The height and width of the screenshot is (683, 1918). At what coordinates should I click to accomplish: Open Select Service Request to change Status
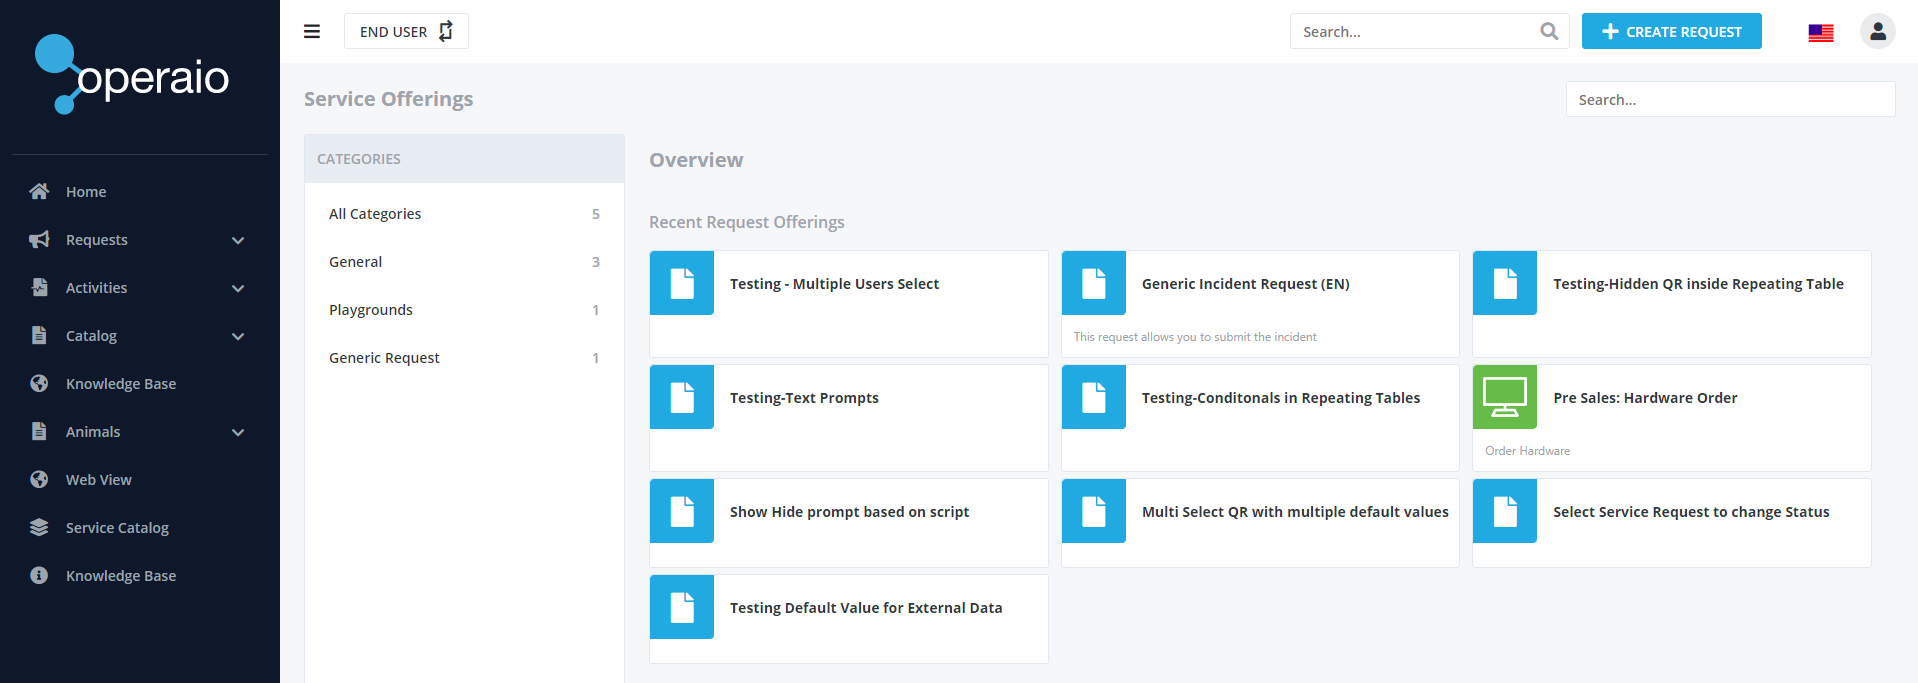[1690, 512]
